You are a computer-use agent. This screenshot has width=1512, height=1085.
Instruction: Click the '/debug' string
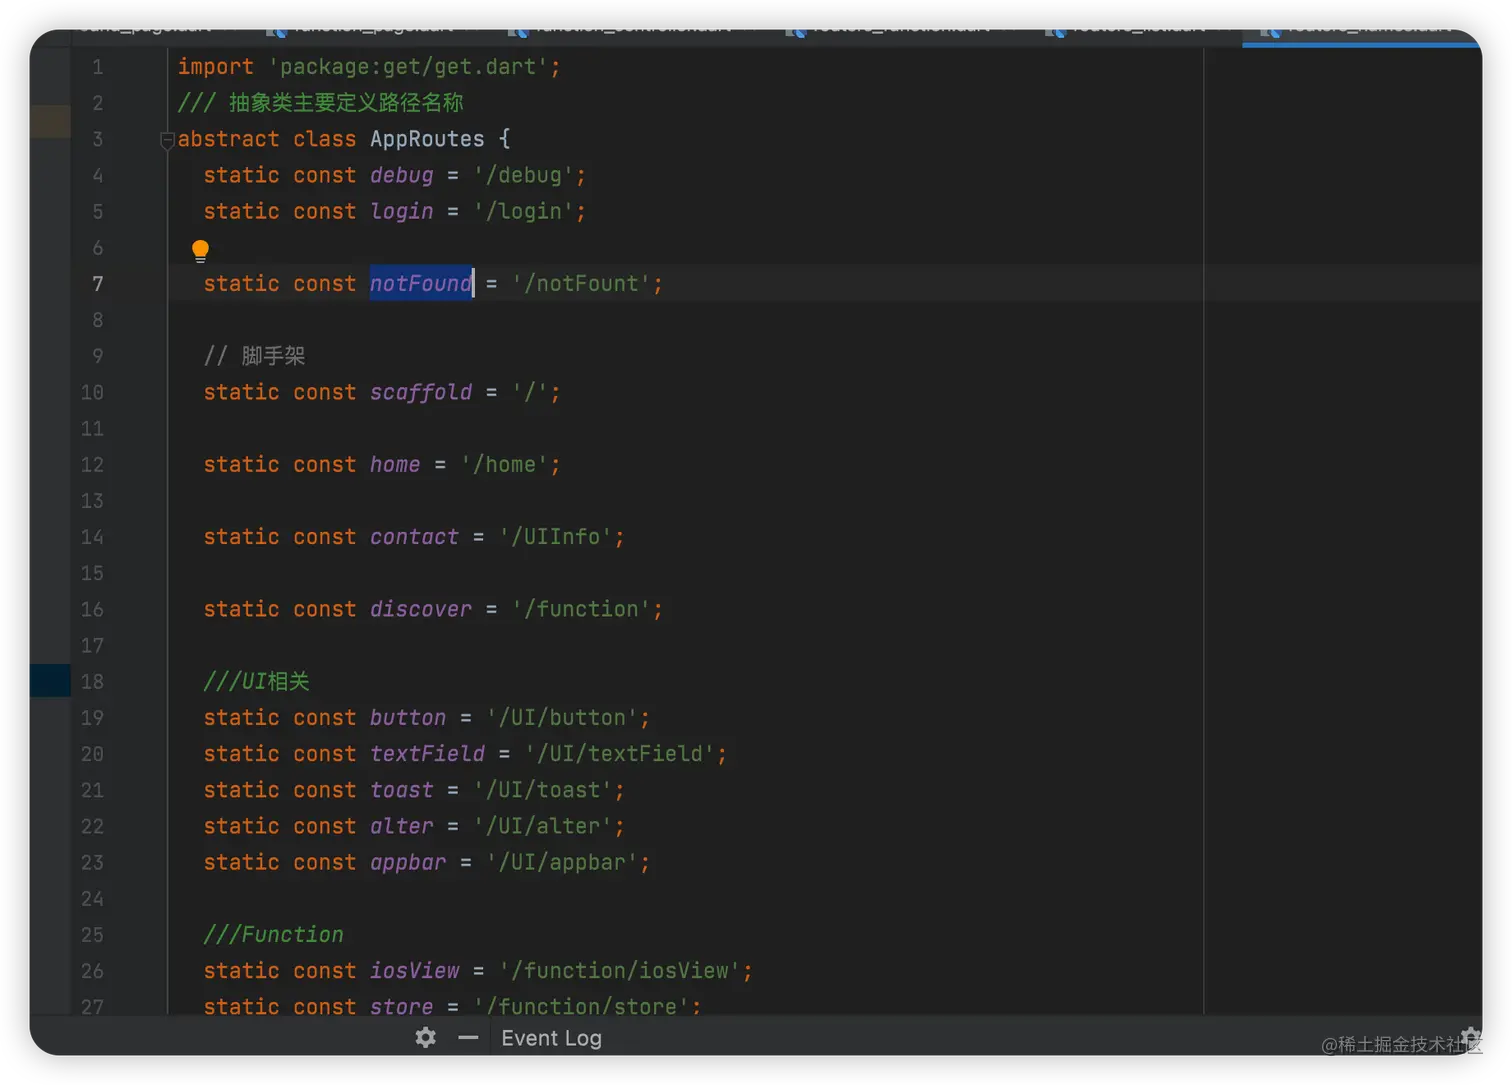[x=523, y=175]
